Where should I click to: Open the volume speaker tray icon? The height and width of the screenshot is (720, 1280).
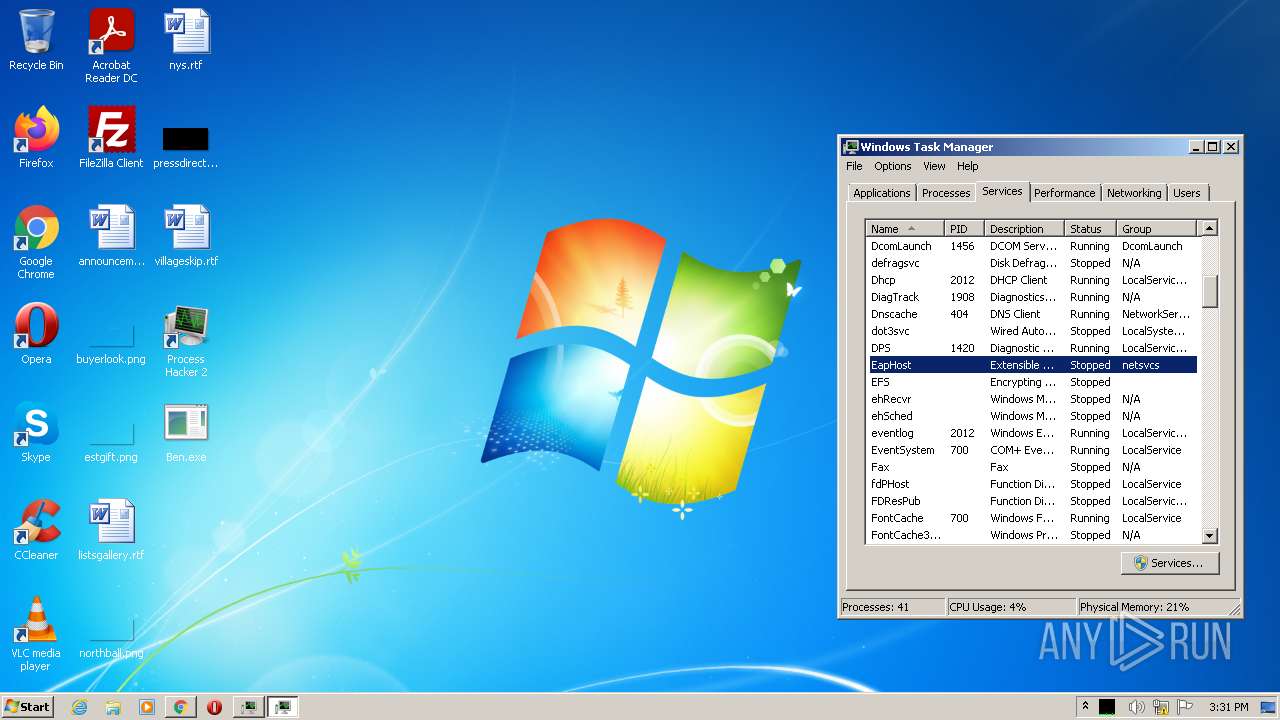[1136, 707]
